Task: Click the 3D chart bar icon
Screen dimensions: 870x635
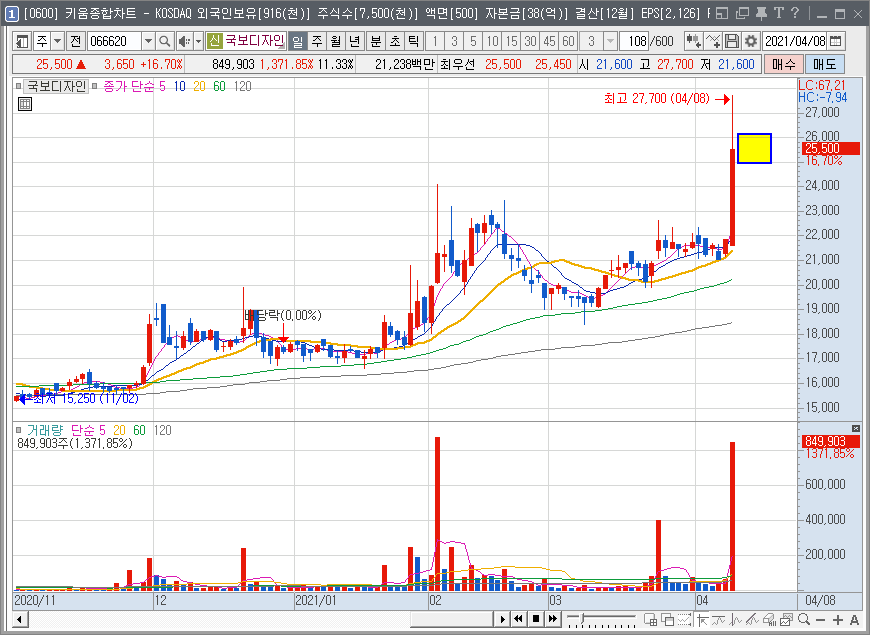Action: pyautogui.click(x=769, y=619)
